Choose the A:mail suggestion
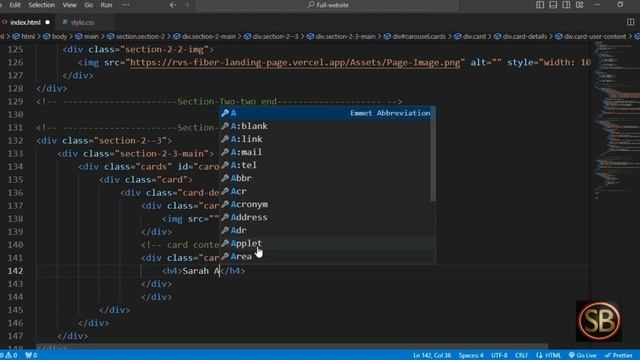This screenshot has width=640, height=360. click(x=326, y=152)
